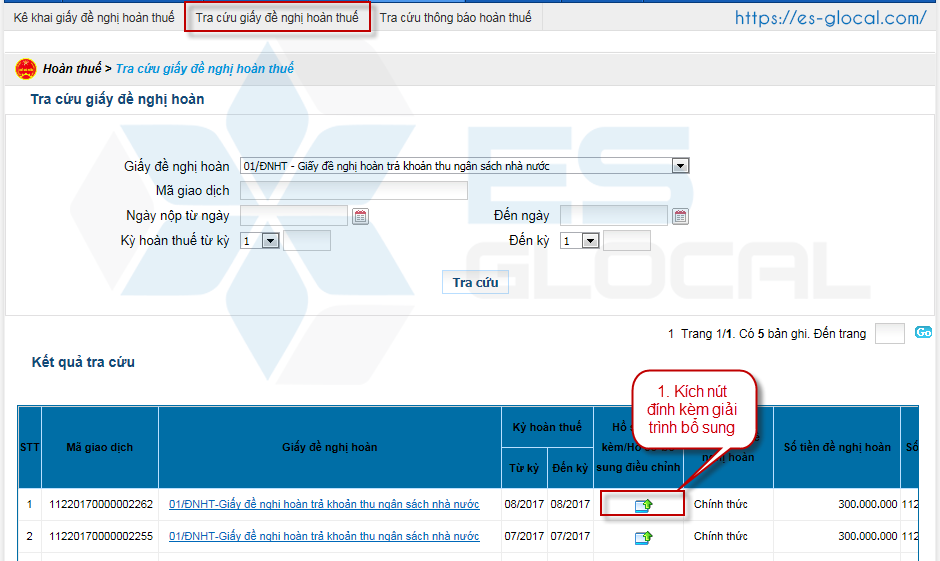The height and width of the screenshot is (561, 940).
Task: Click the 'Giấy đề nghị hoàn' column header
Action: pyautogui.click(x=330, y=447)
